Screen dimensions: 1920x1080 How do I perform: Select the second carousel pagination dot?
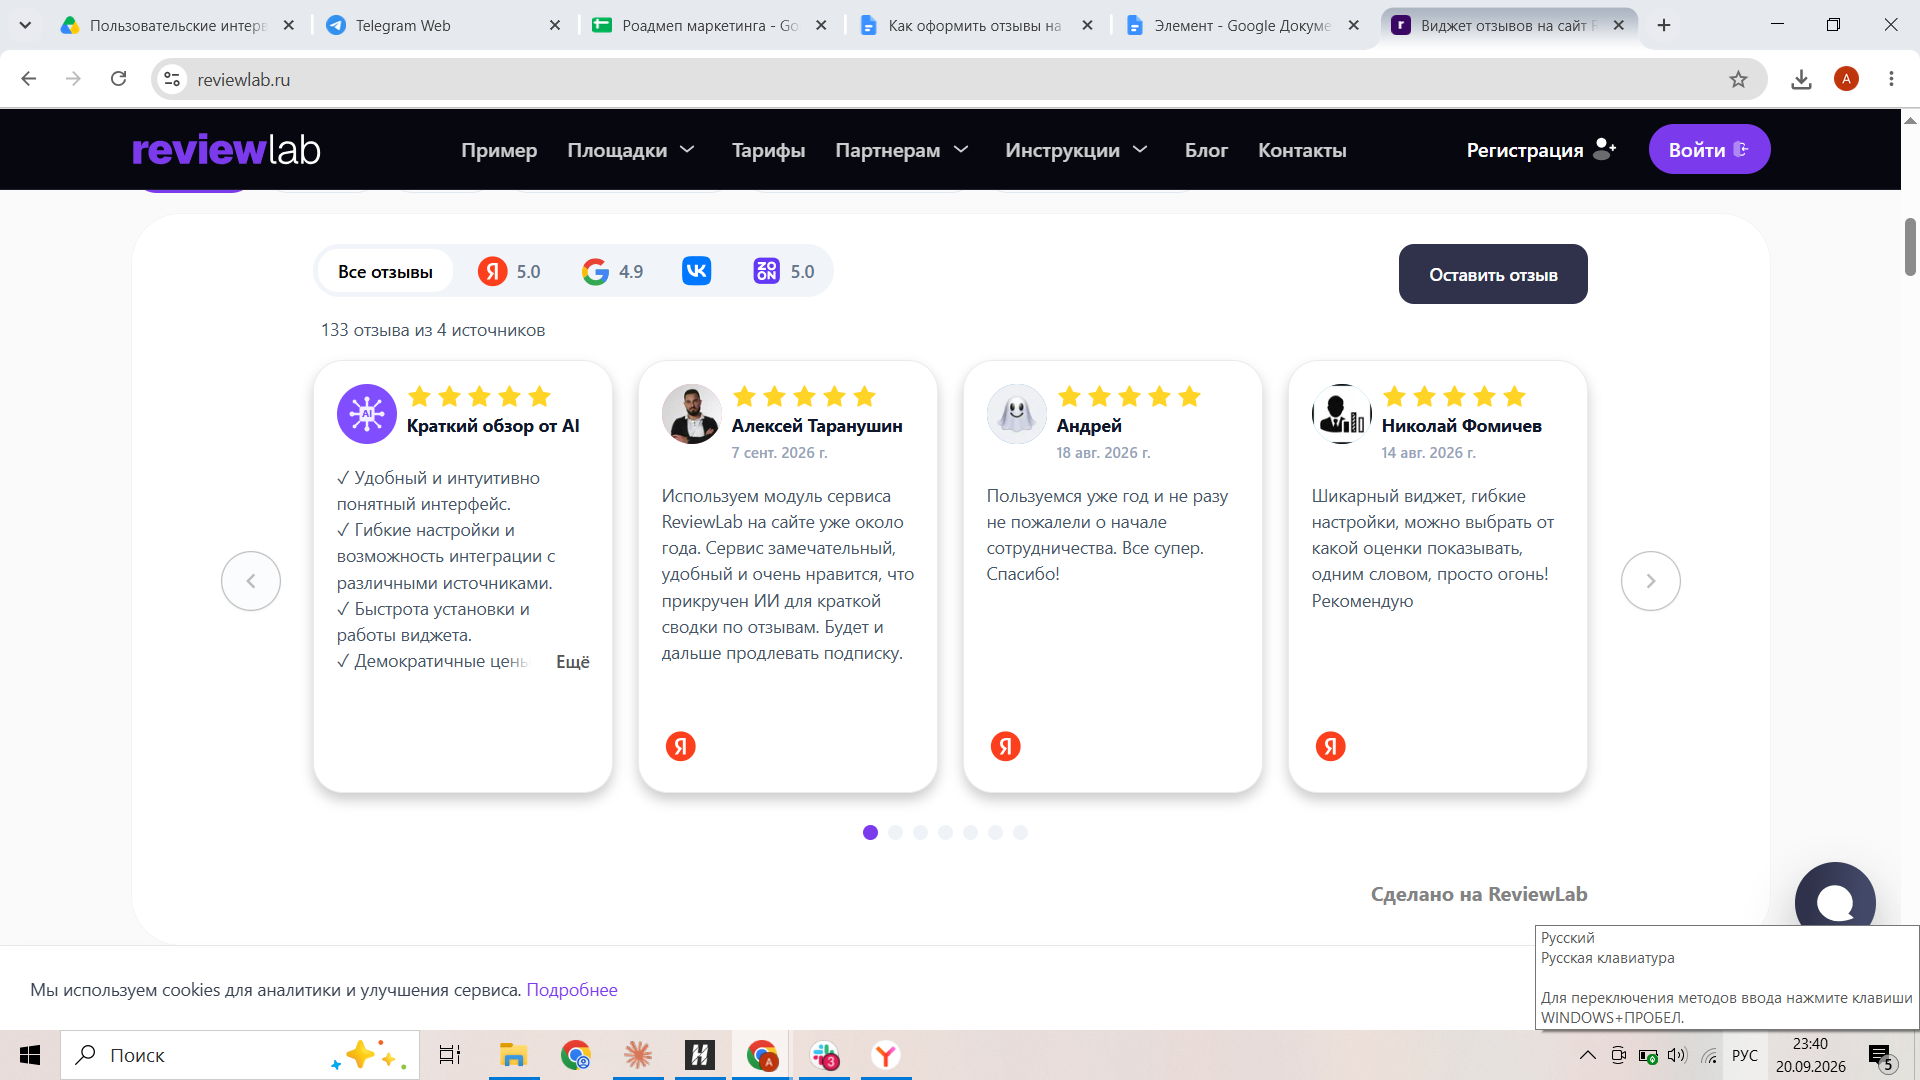(x=895, y=832)
